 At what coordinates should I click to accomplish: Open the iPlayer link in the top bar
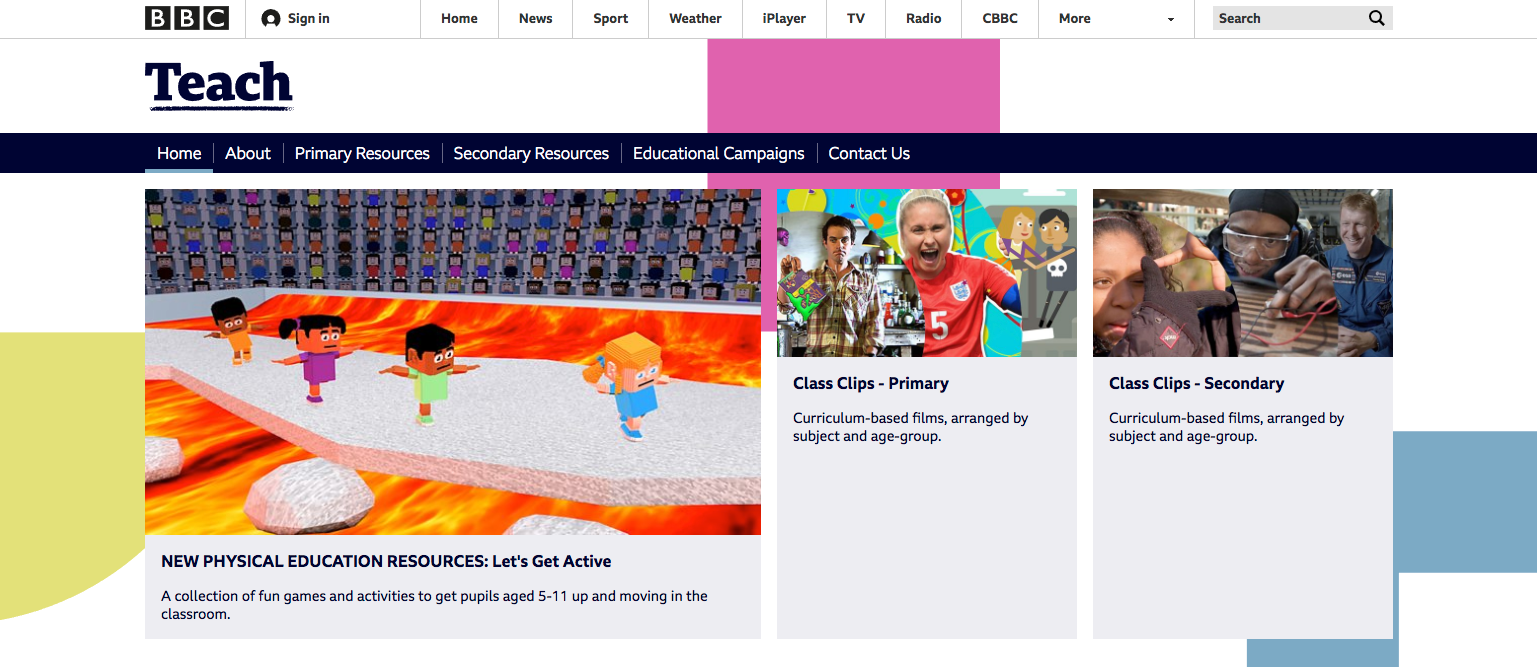coord(784,18)
